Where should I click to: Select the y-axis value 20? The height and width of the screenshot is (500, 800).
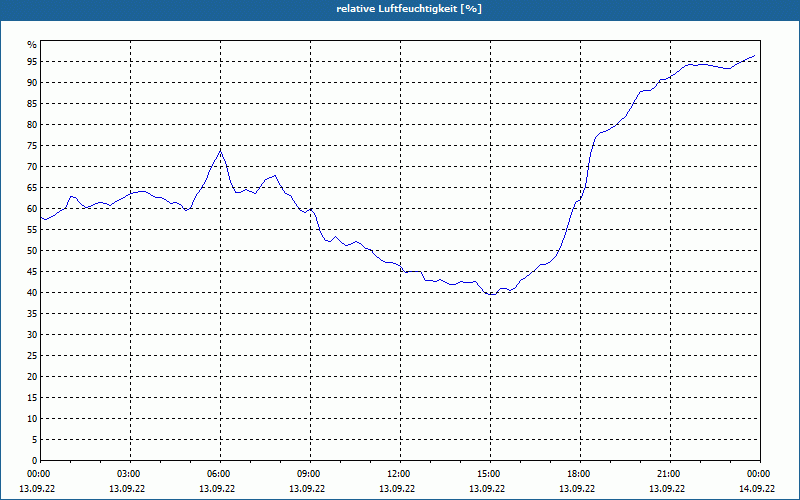point(32,377)
